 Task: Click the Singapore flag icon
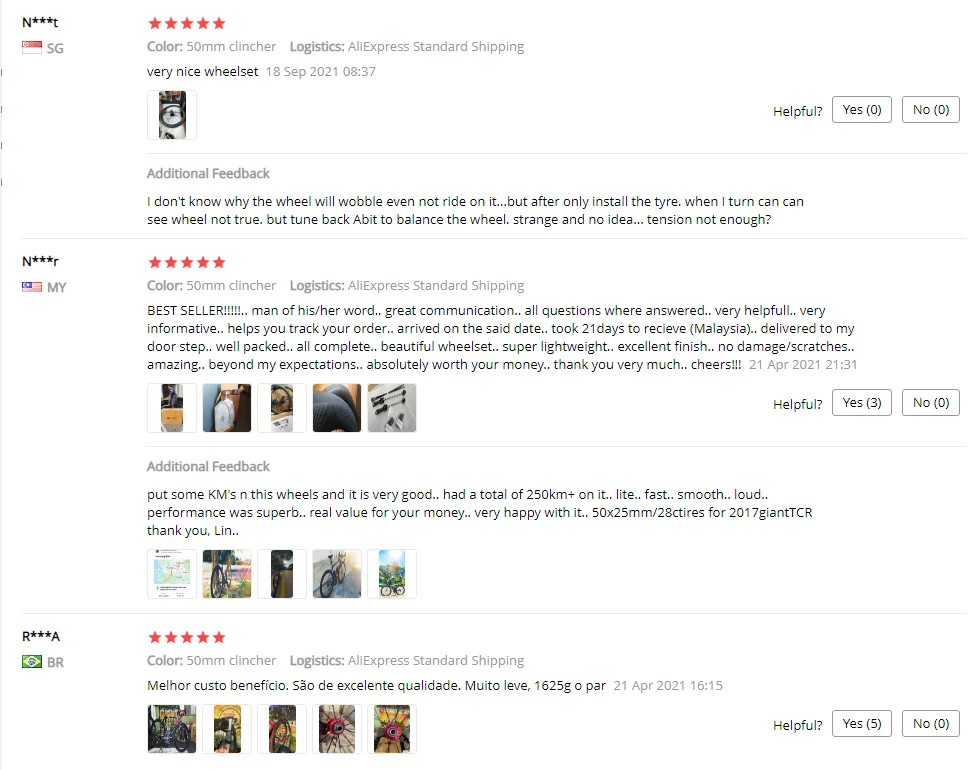point(32,48)
